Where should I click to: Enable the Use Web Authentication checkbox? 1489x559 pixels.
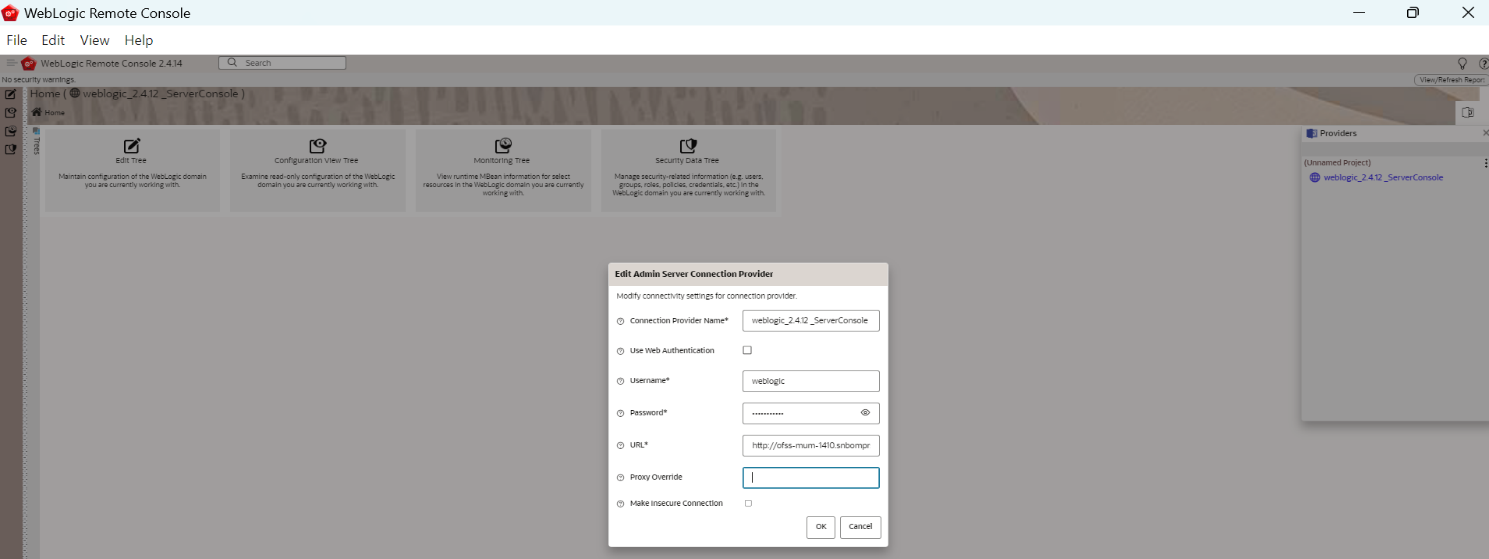(x=747, y=350)
